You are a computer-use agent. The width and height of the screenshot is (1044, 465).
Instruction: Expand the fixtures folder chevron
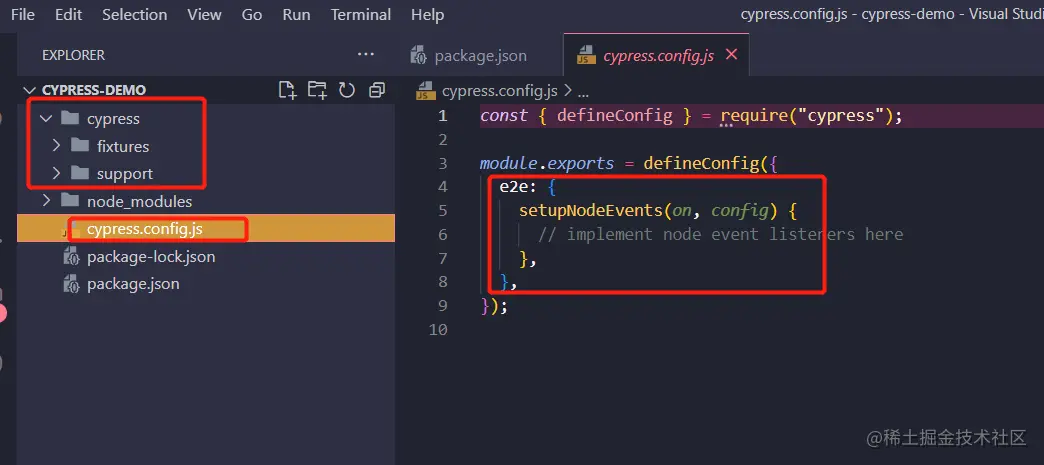56,146
